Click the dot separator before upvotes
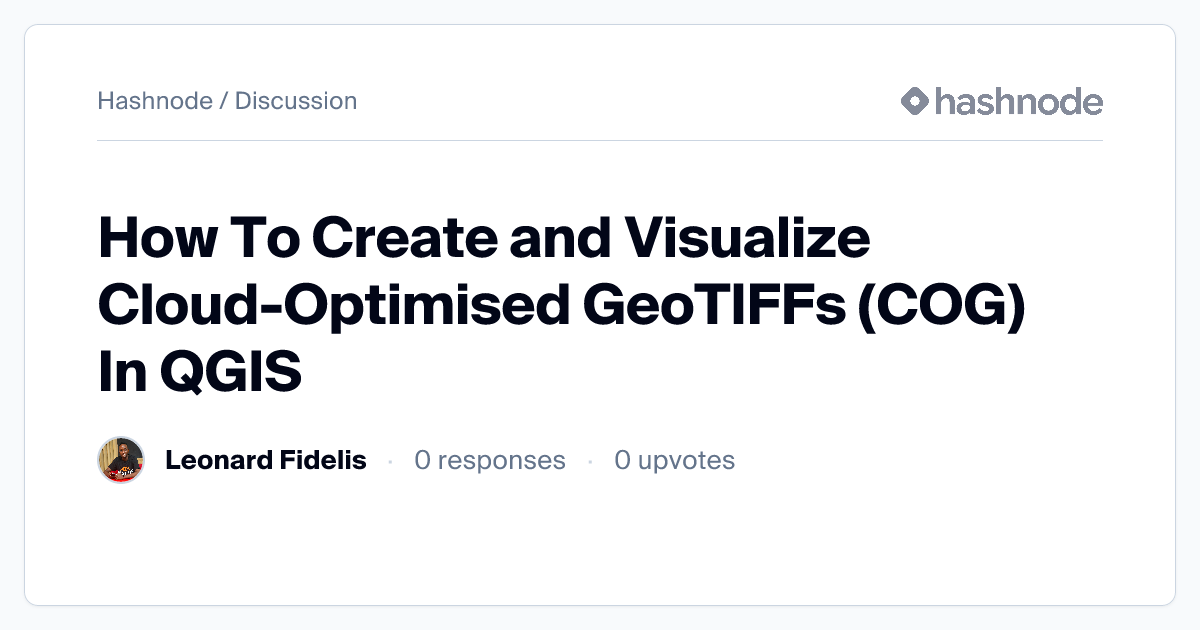 point(590,461)
